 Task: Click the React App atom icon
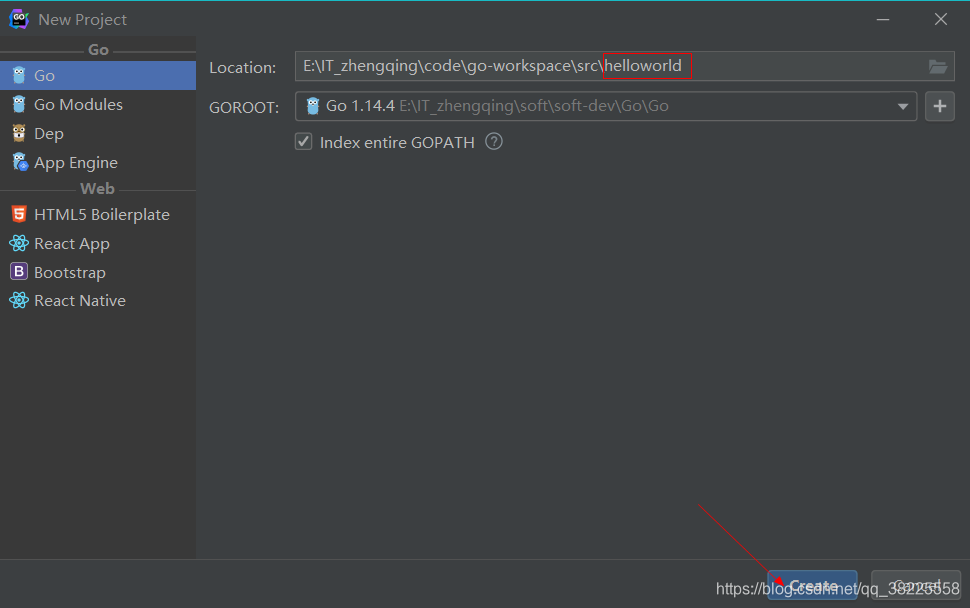19,243
